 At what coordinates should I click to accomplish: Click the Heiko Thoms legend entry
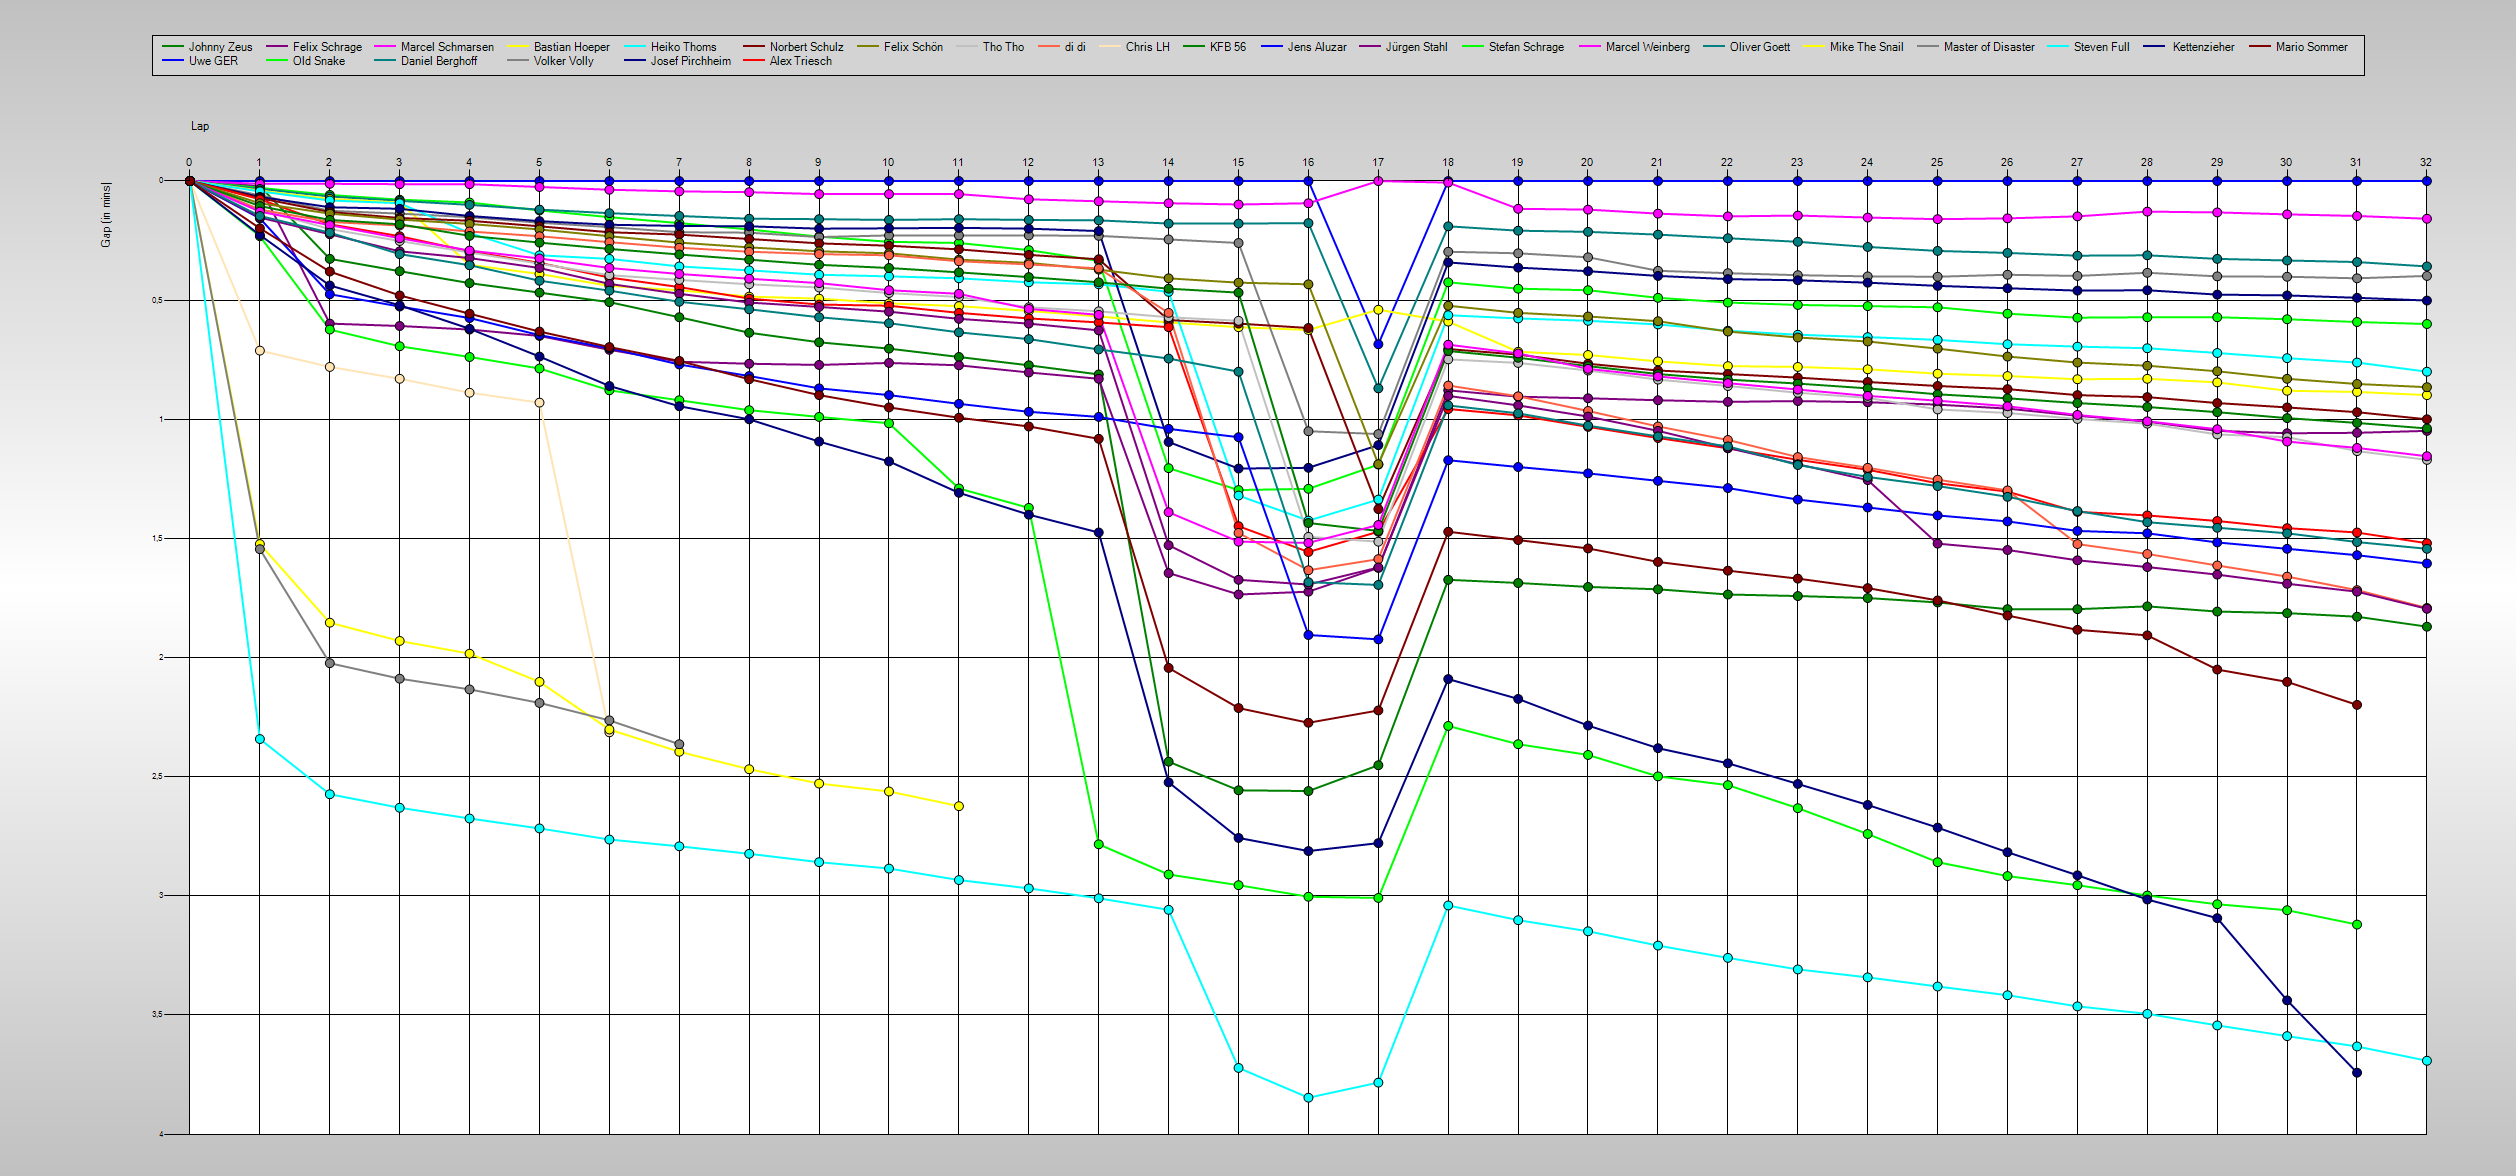(683, 47)
